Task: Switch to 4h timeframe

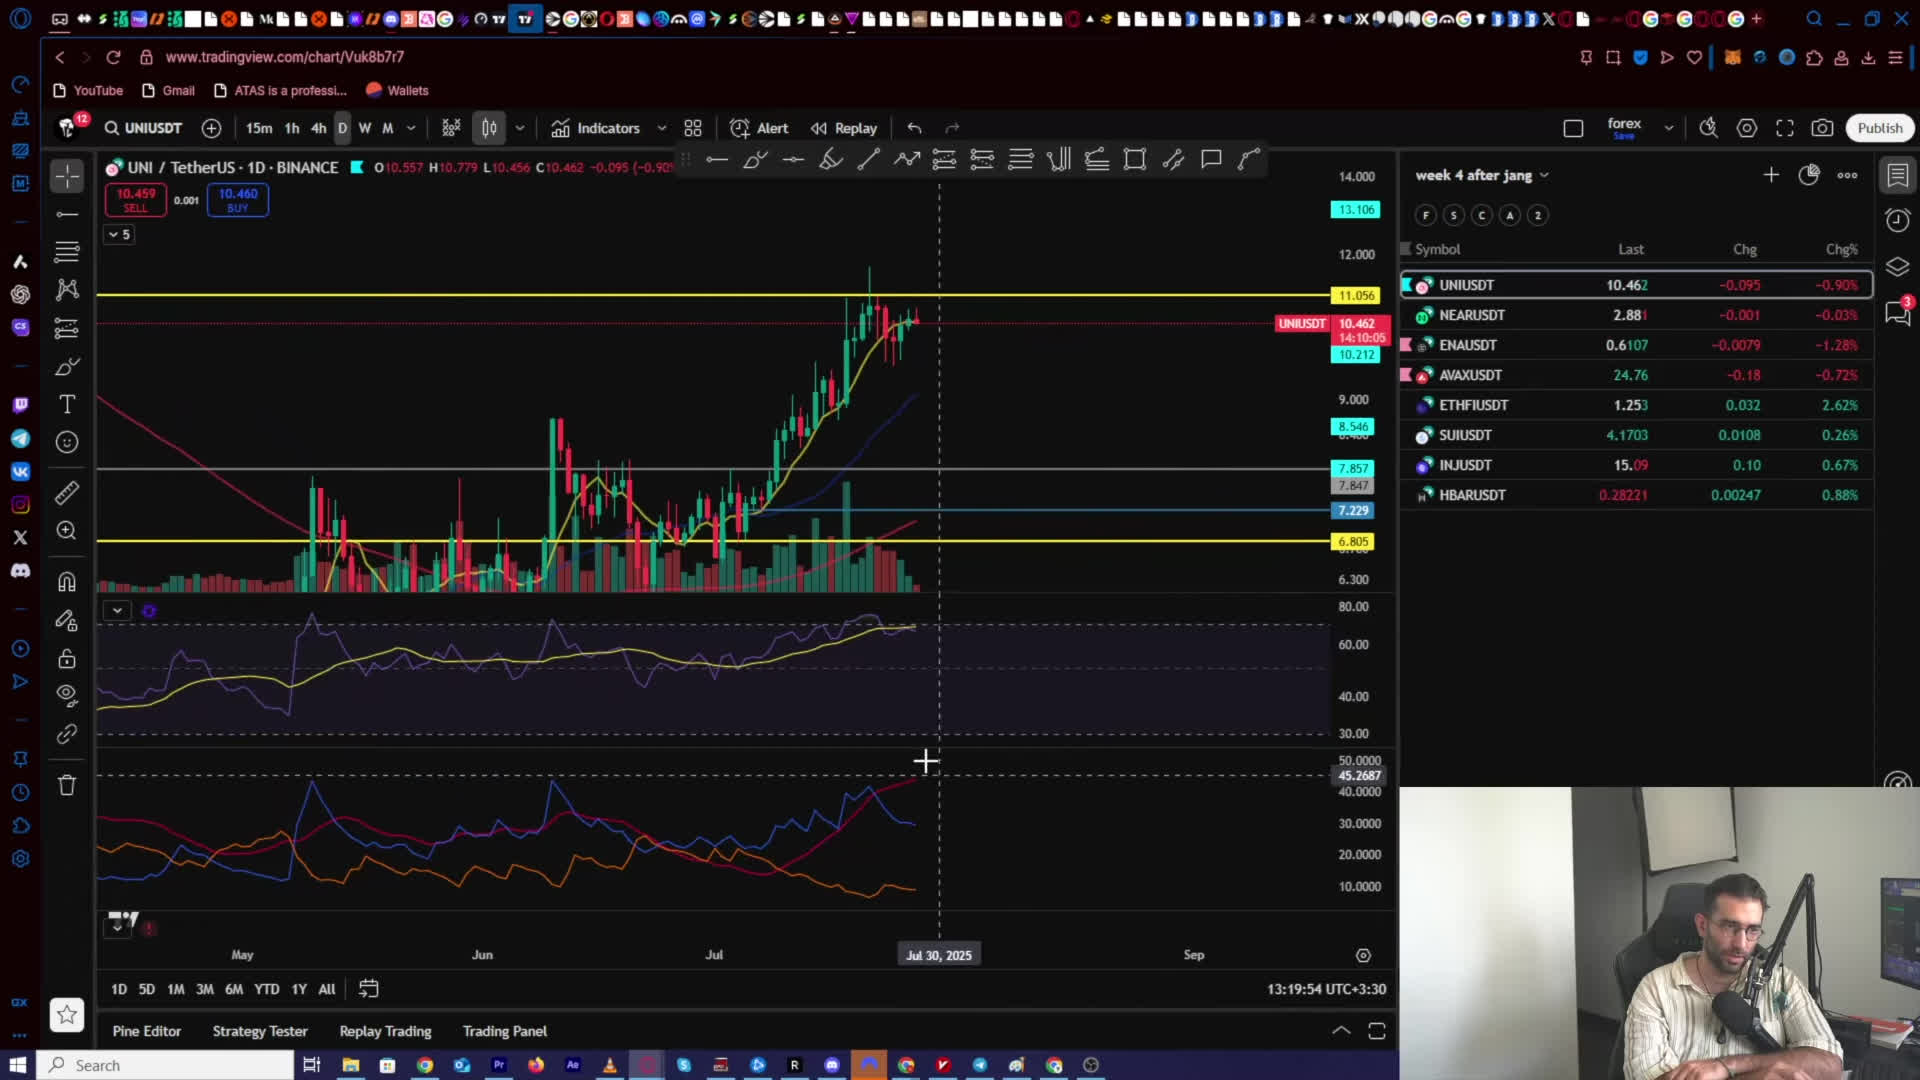Action: pos(318,128)
